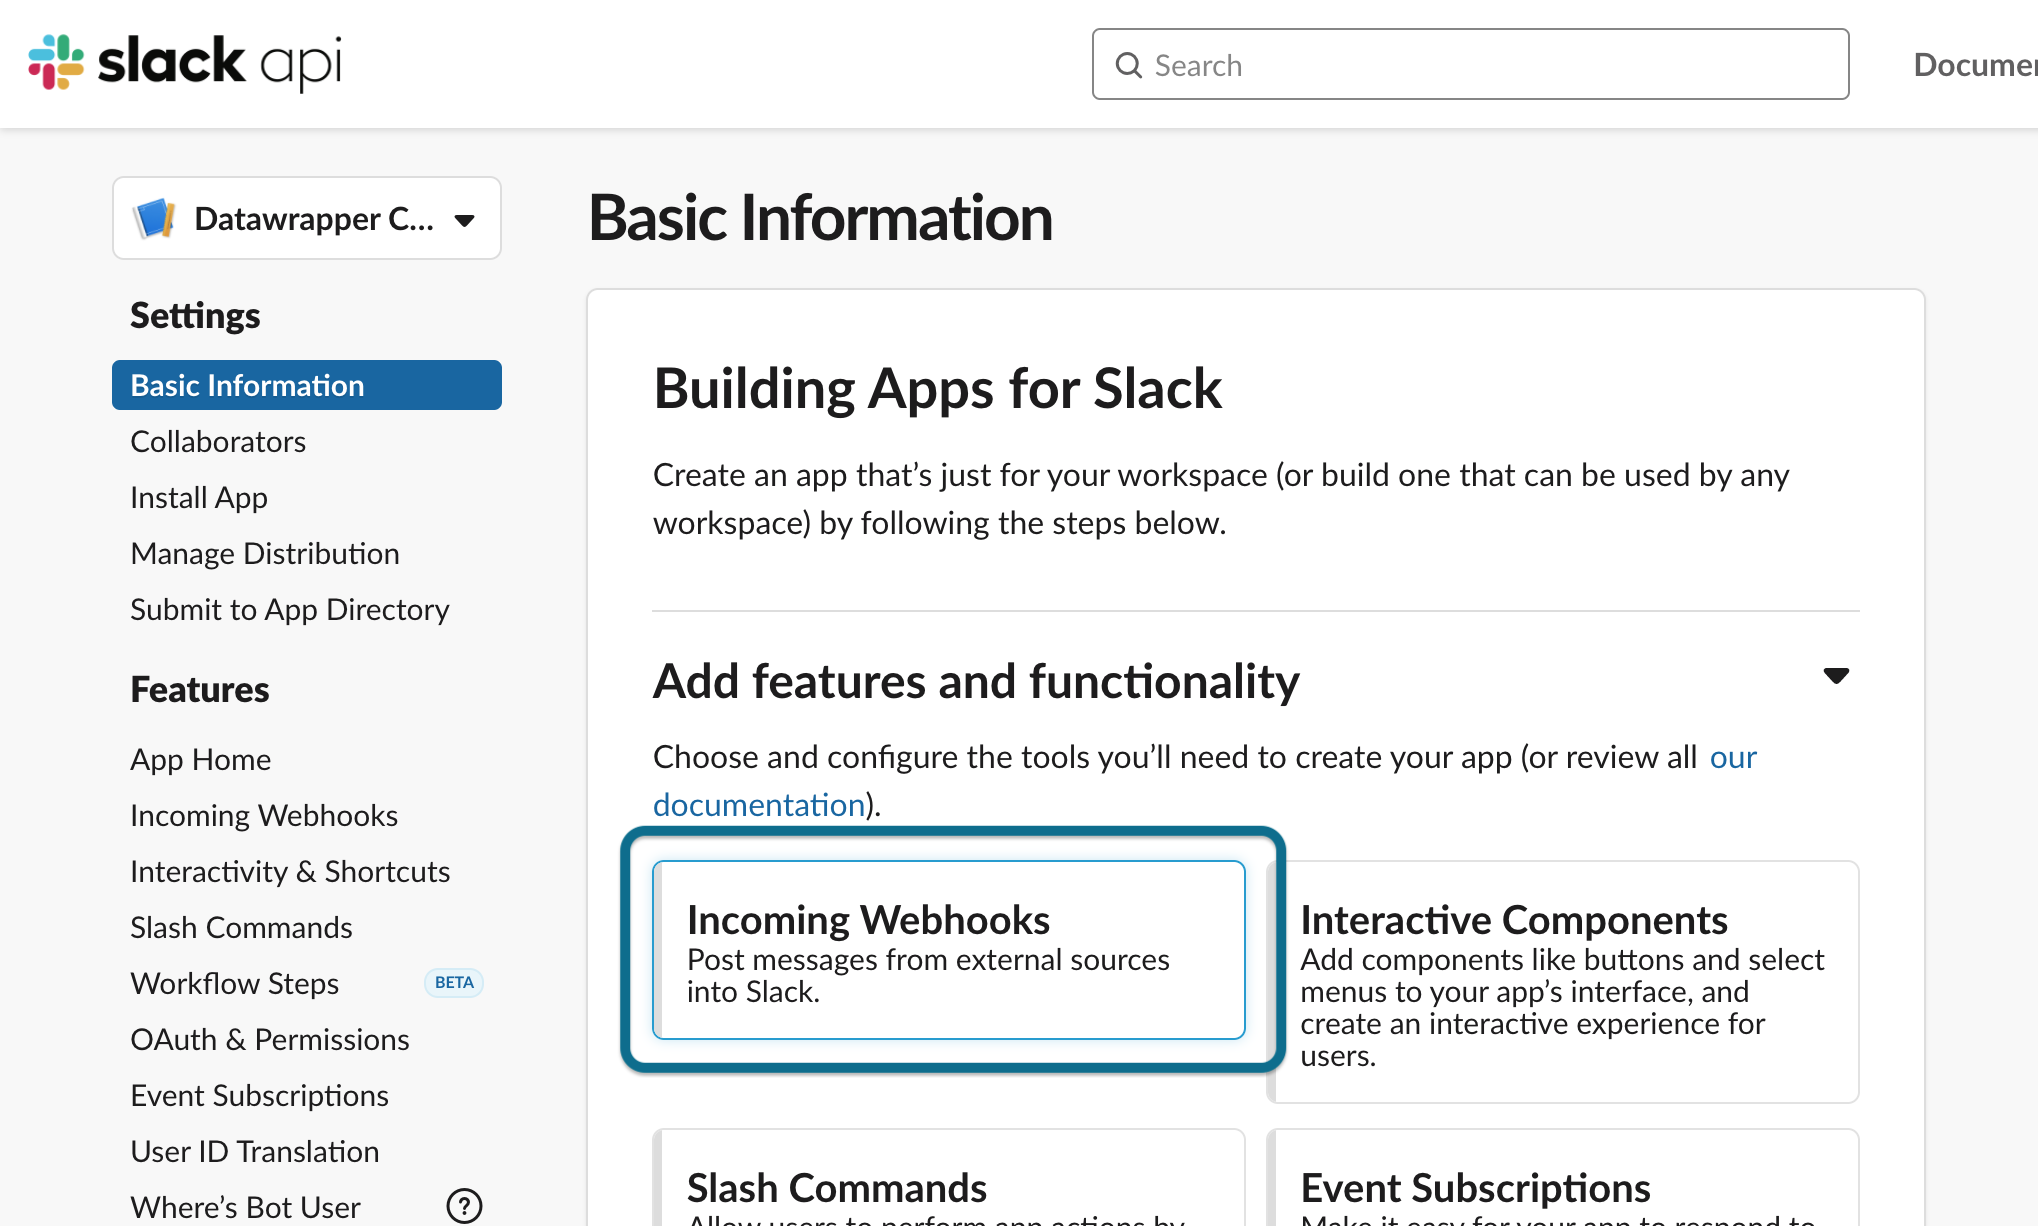This screenshot has height=1226, width=2038.
Task: Go to Collaborators settings
Action: (218, 441)
